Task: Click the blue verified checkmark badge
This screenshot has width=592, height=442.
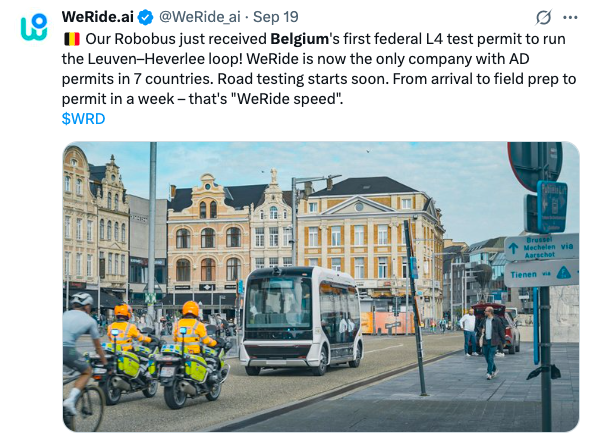Action: tap(145, 17)
